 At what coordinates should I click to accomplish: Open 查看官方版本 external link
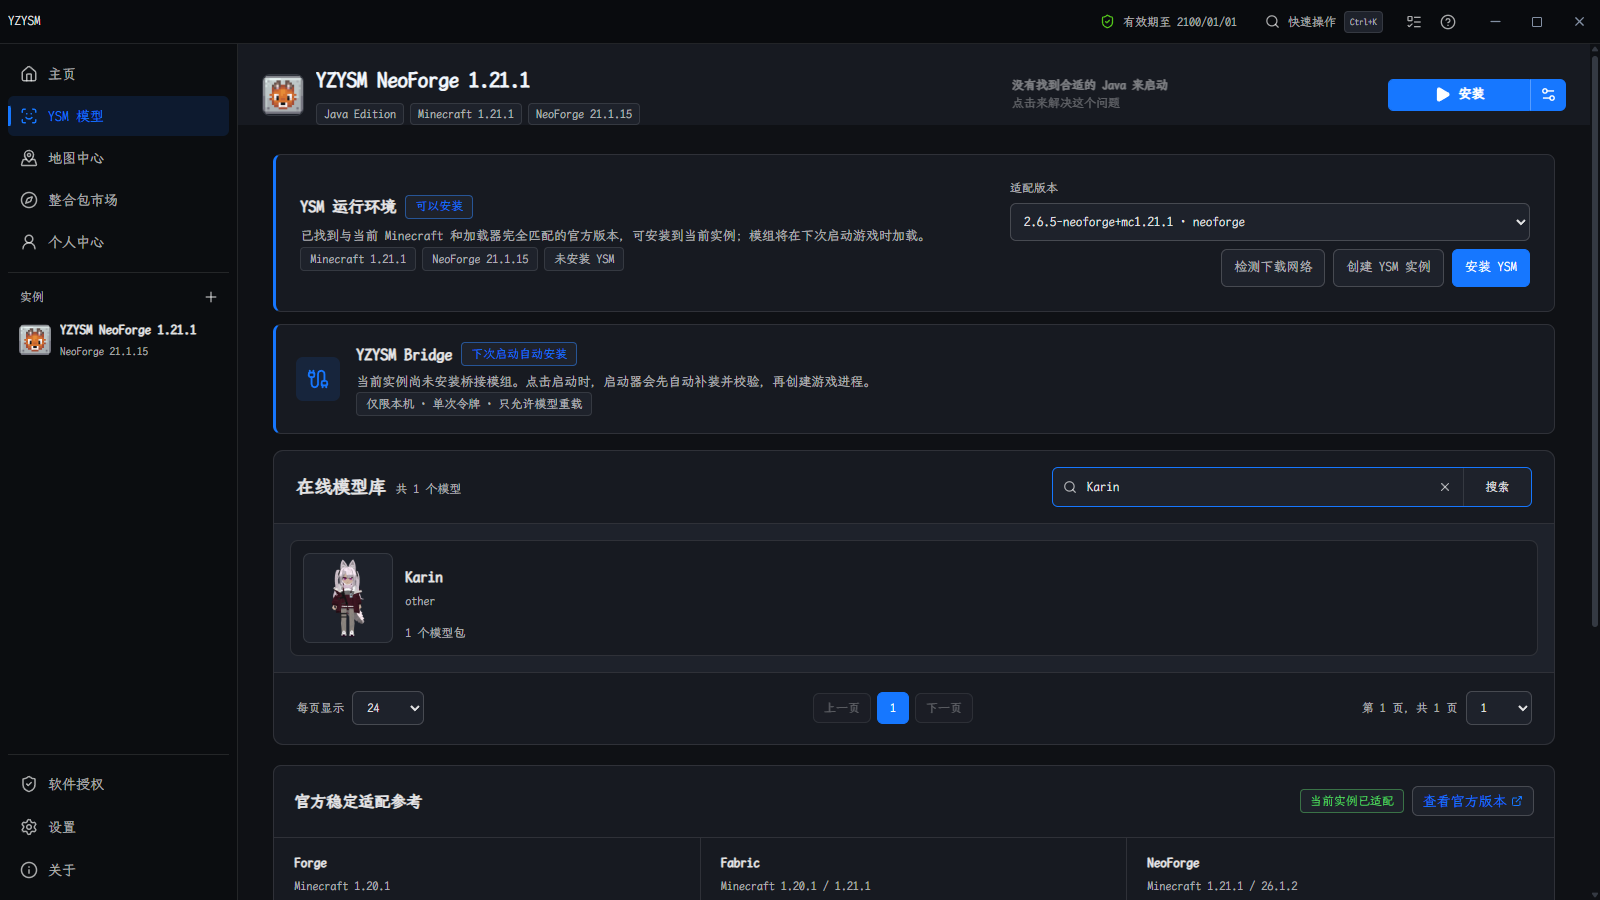[x=1473, y=801]
